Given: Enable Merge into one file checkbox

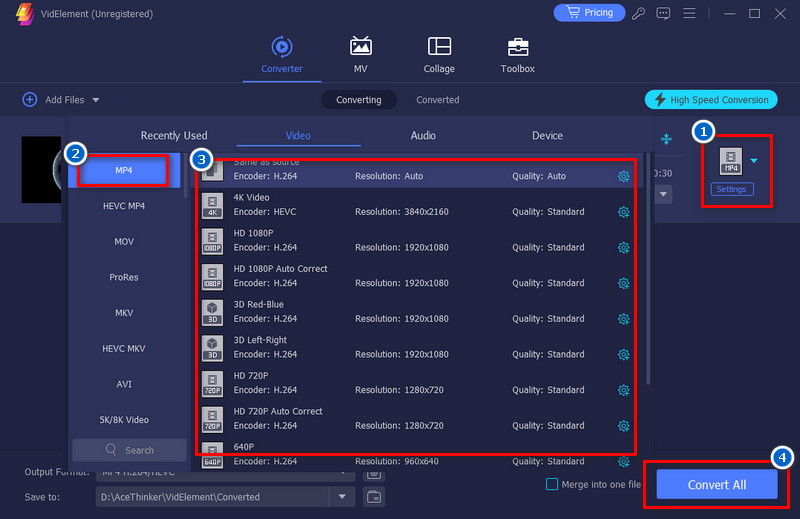Looking at the screenshot, I should (552, 484).
